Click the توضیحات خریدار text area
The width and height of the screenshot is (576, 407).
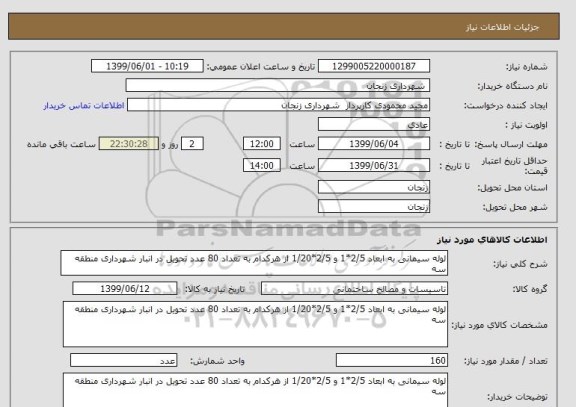pos(255,390)
